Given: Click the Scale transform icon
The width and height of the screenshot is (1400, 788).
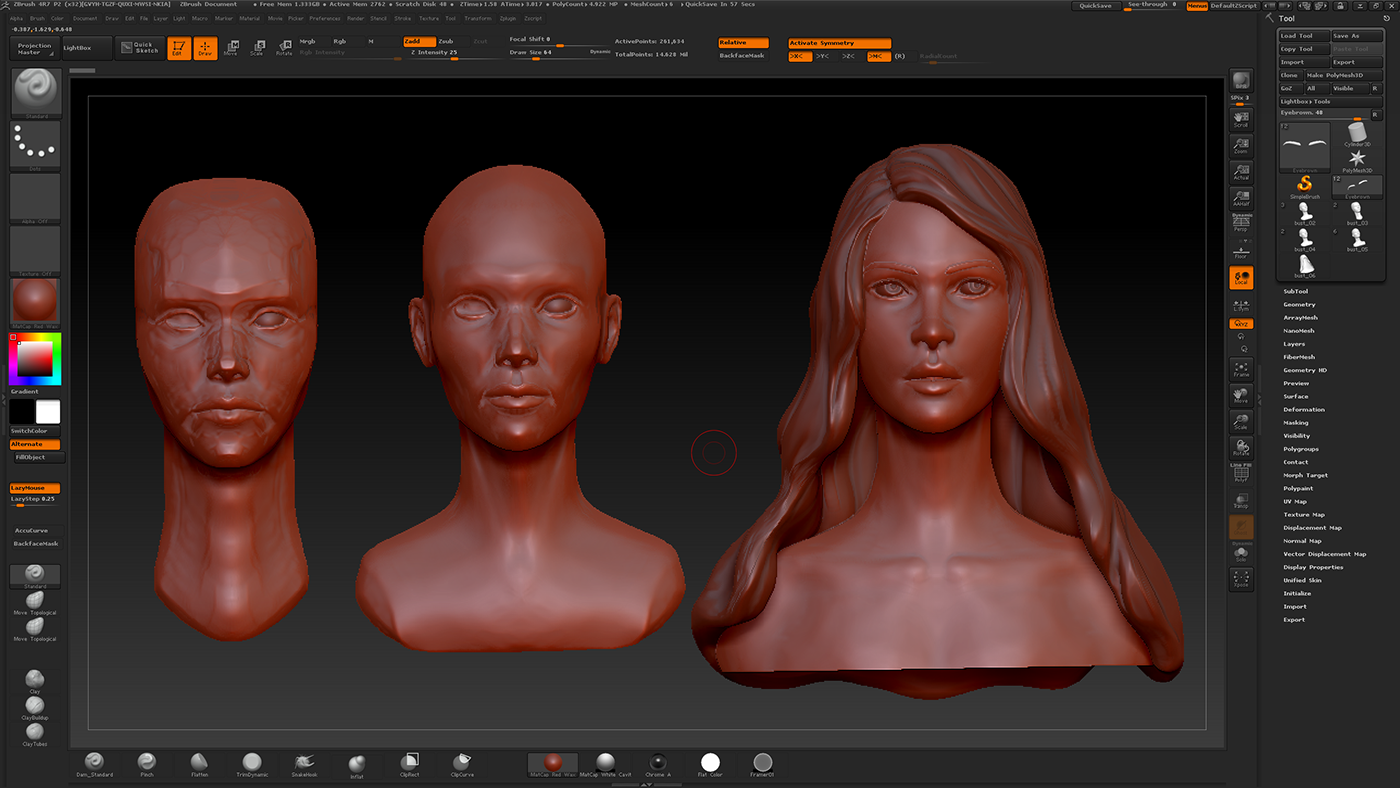Looking at the screenshot, I should click(257, 48).
